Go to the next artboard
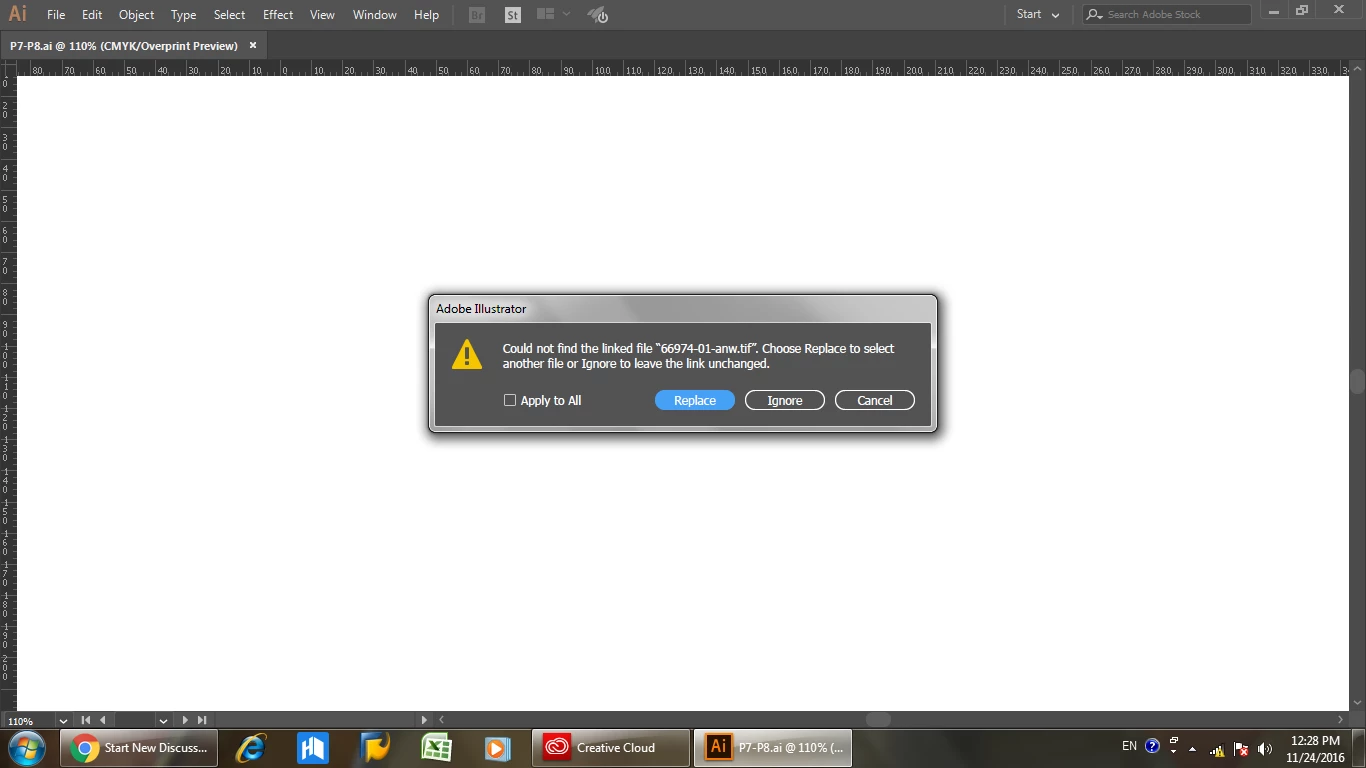The image size is (1366, 768). click(185, 720)
